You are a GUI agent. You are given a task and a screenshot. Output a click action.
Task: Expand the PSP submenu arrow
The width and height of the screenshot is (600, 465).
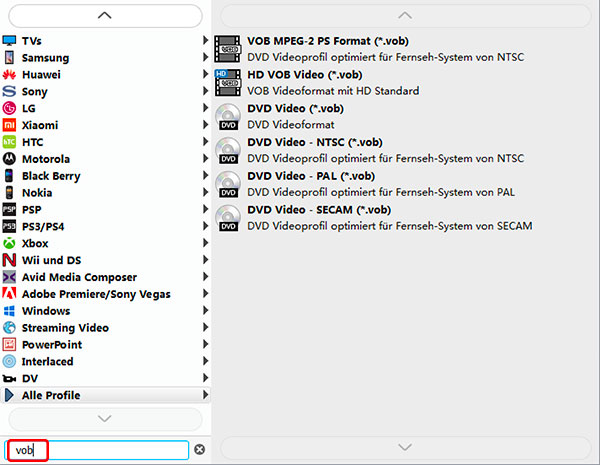pos(205,209)
